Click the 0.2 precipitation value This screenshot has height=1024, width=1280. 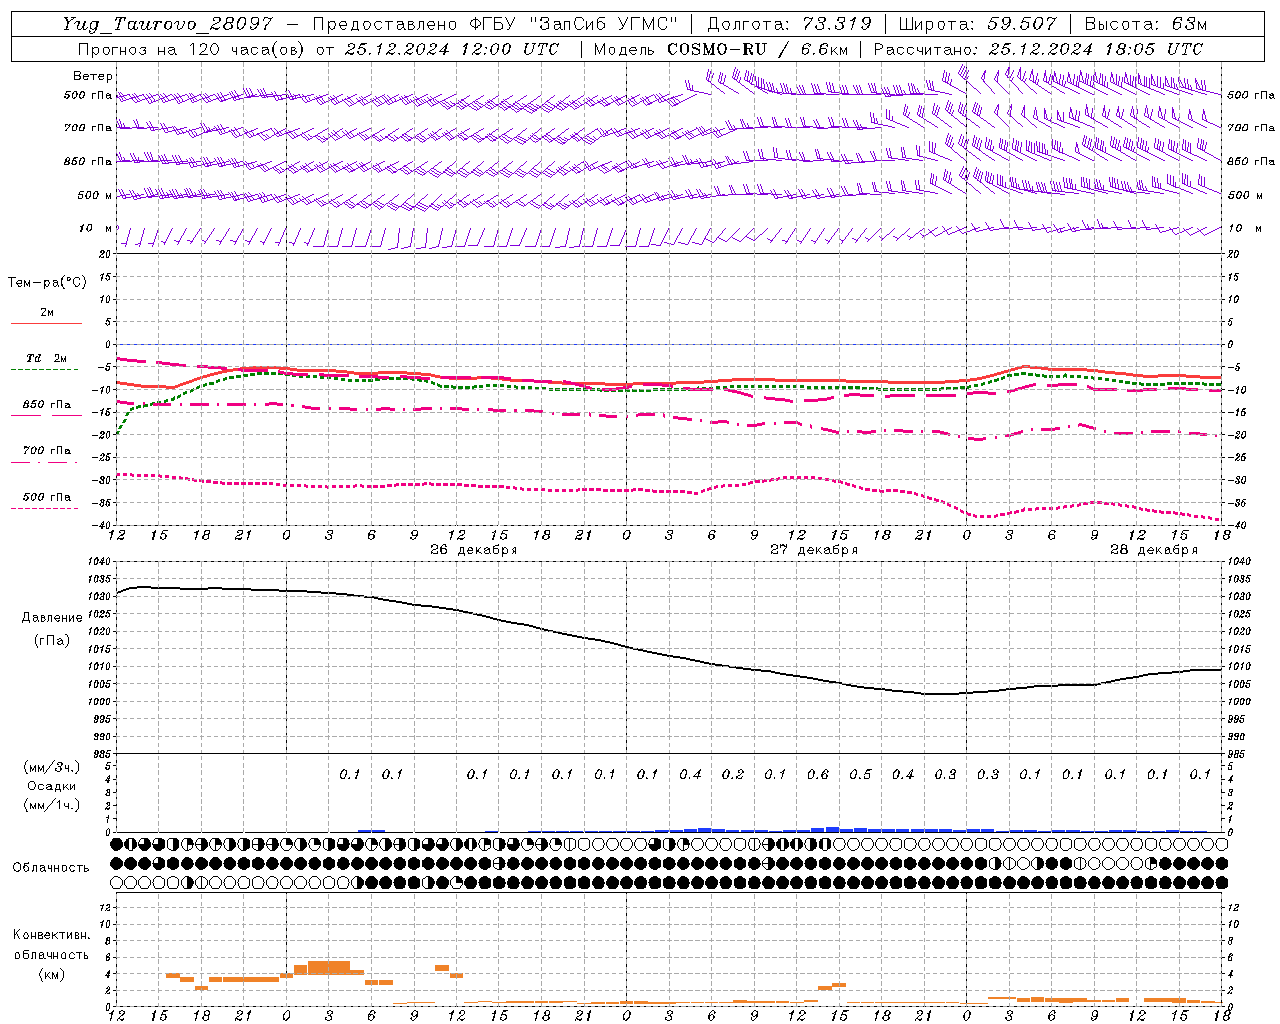[733, 774]
